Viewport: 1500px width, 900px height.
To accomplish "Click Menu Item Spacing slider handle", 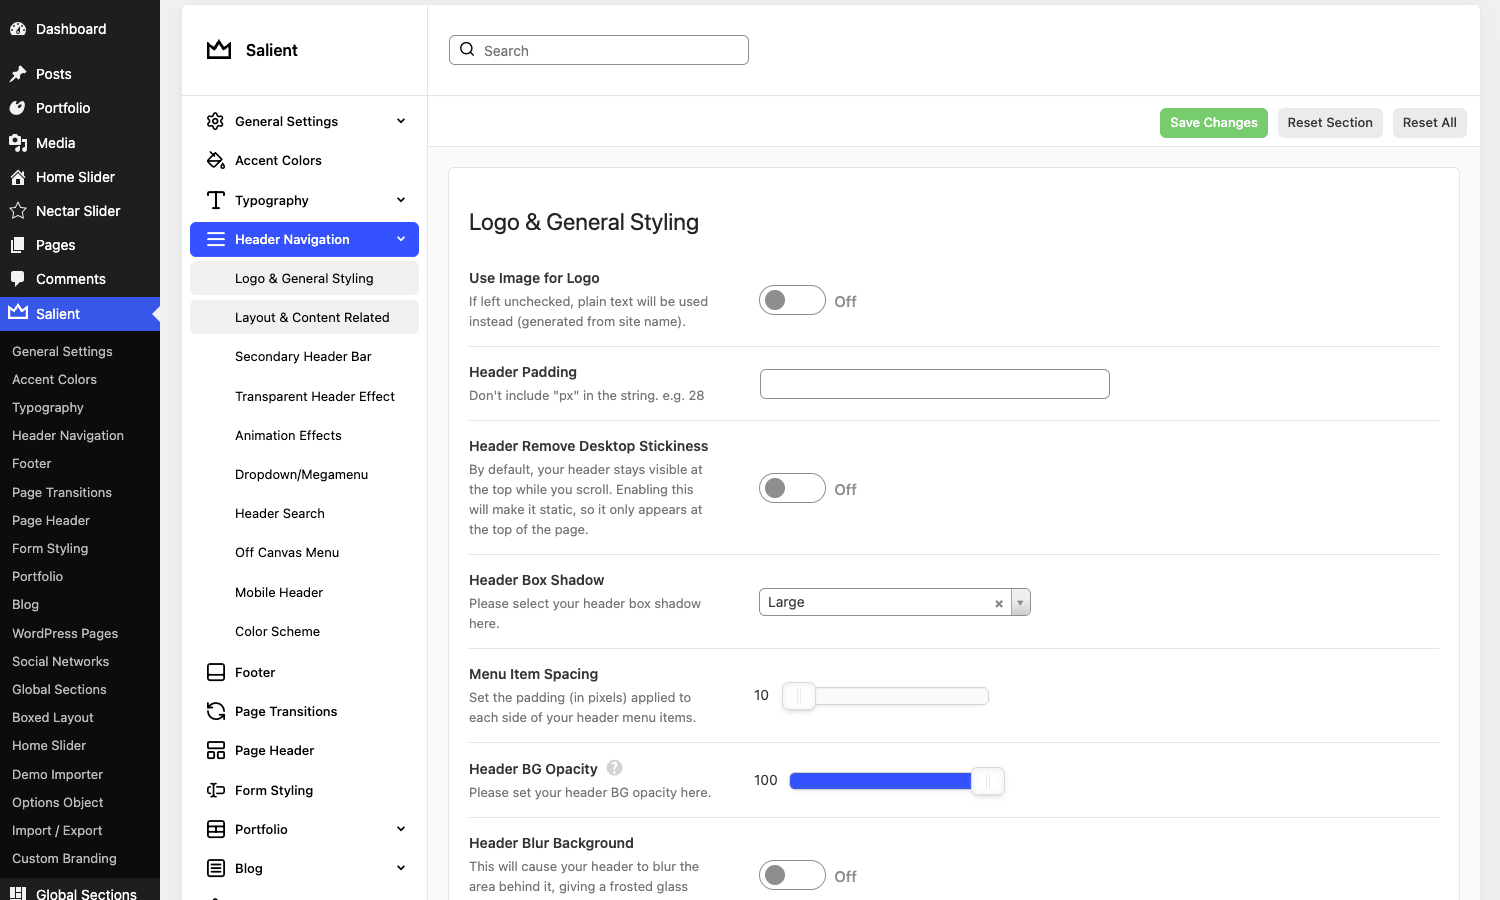I will pyautogui.click(x=799, y=696).
